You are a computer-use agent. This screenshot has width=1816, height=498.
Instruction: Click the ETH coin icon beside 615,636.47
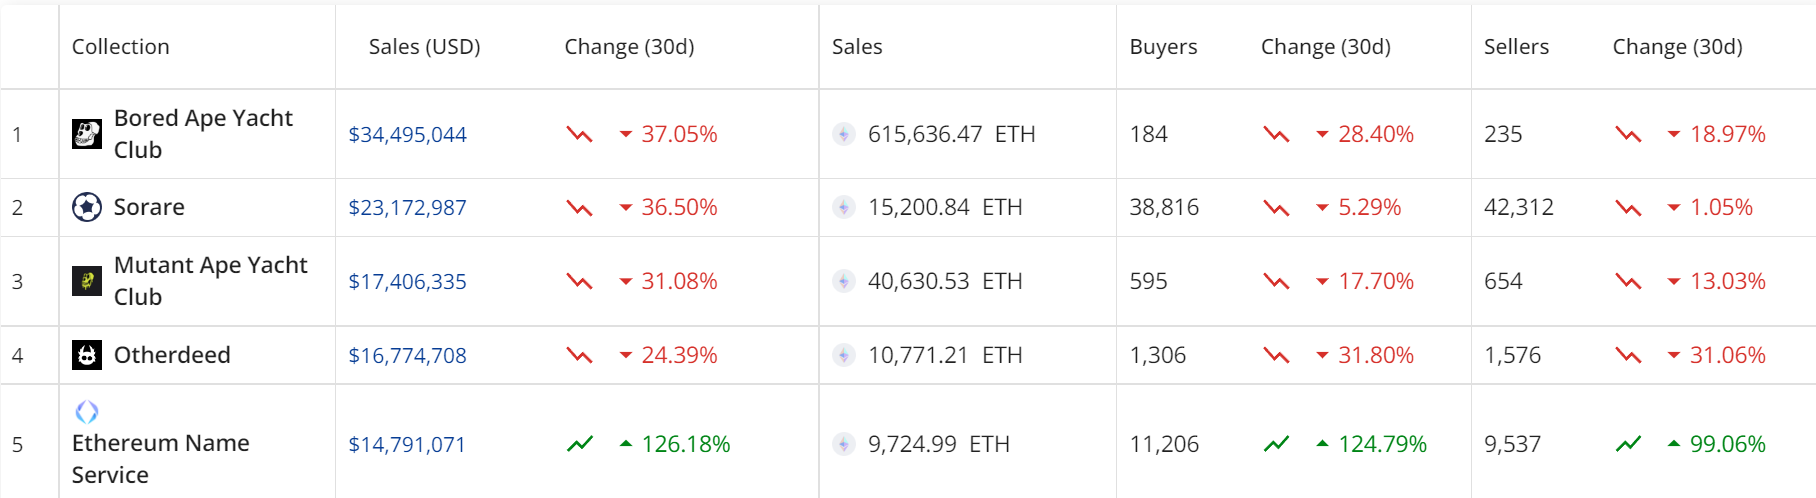coord(844,134)
